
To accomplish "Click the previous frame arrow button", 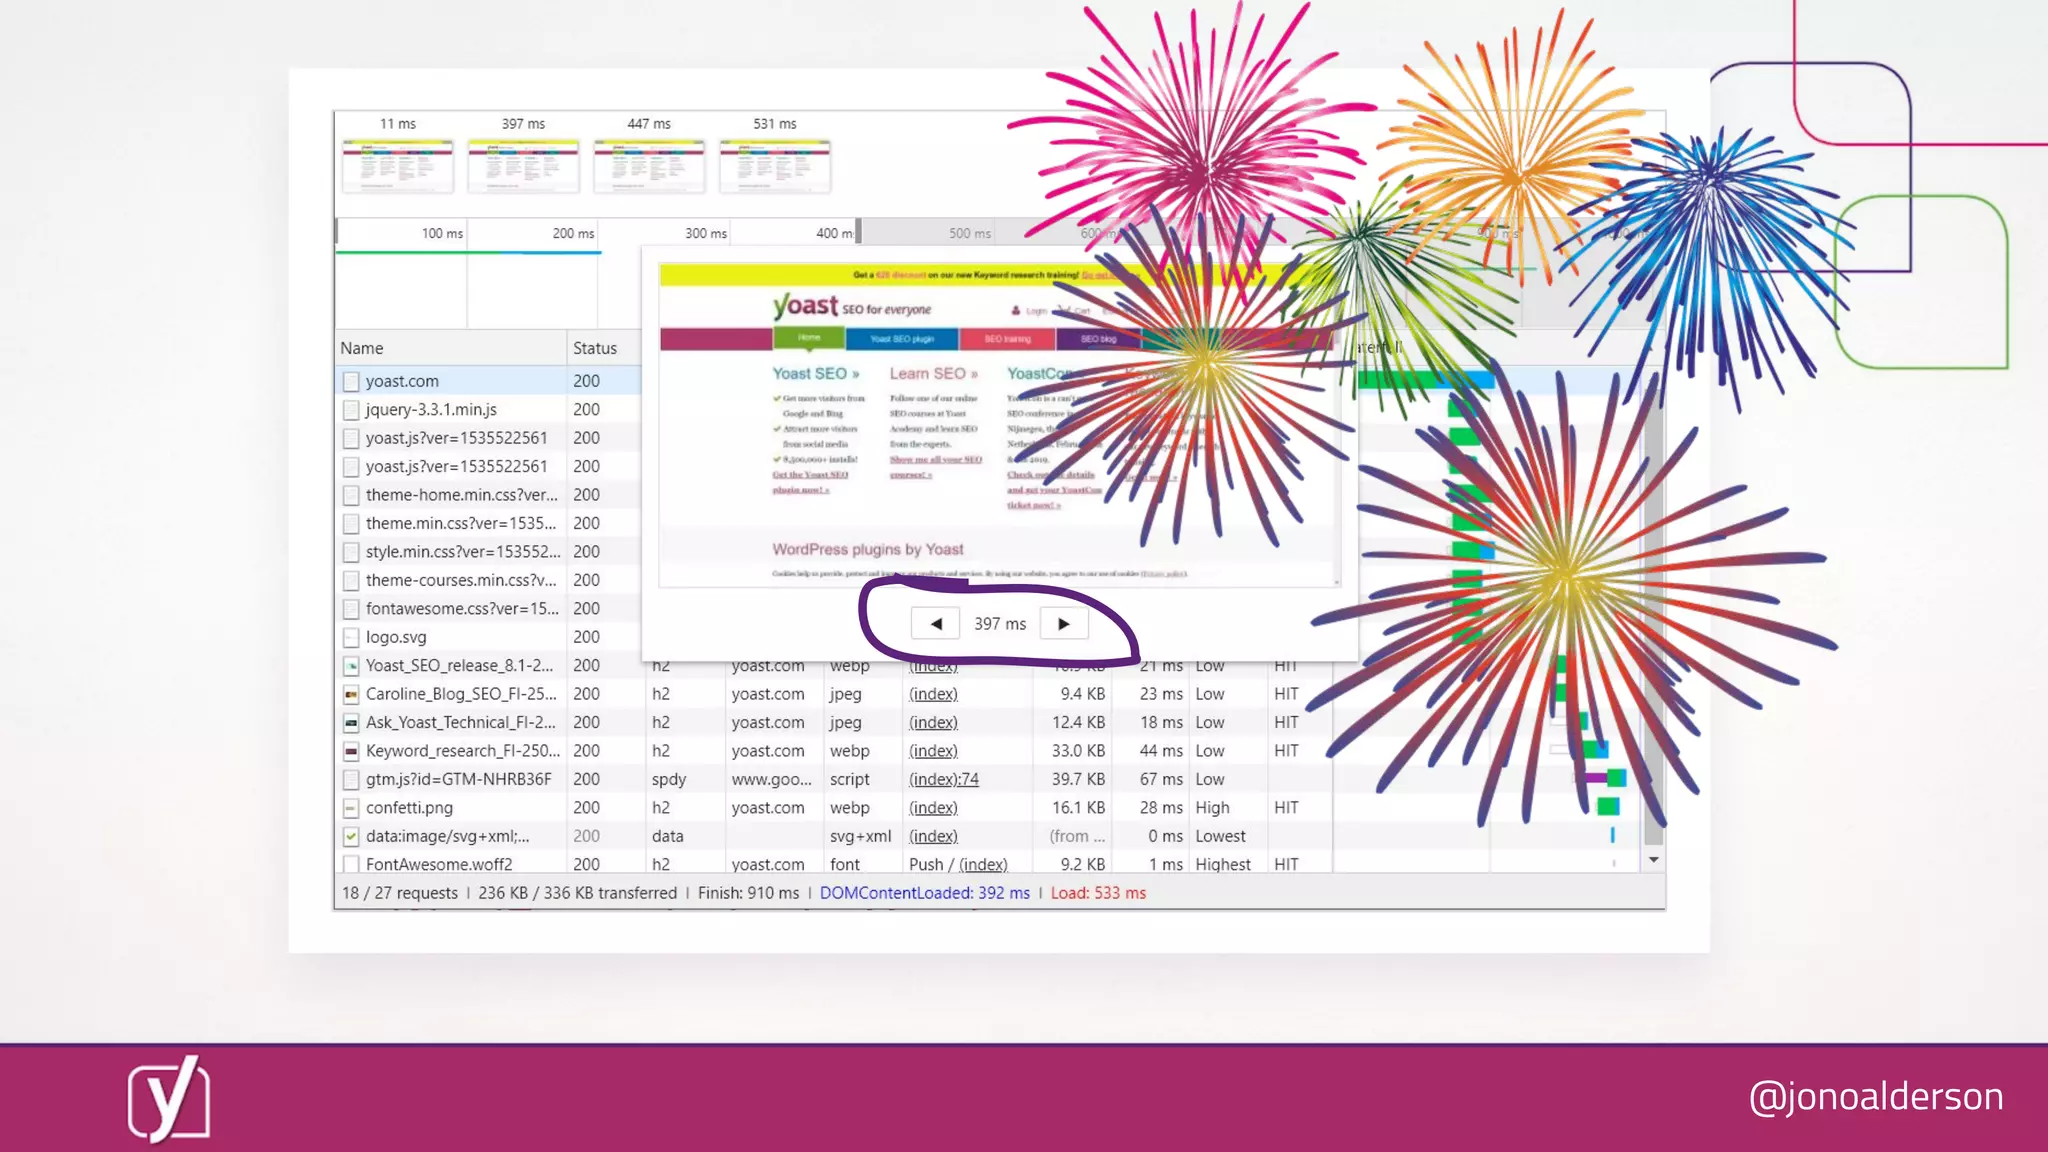I will pyautogui.click(x=935, y=624).
